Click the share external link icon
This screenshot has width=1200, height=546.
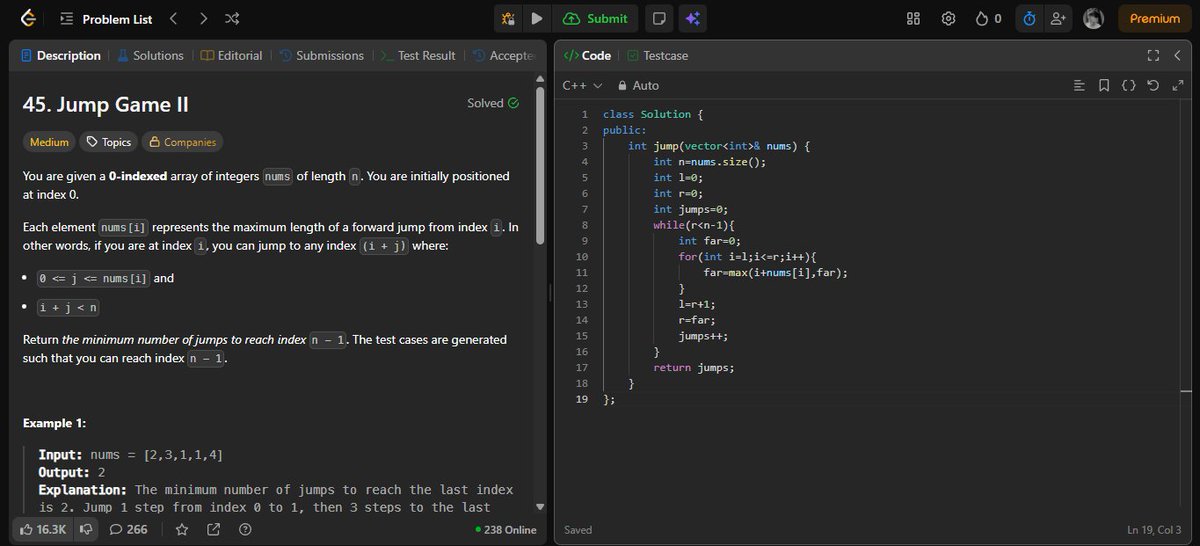[213, 529]
